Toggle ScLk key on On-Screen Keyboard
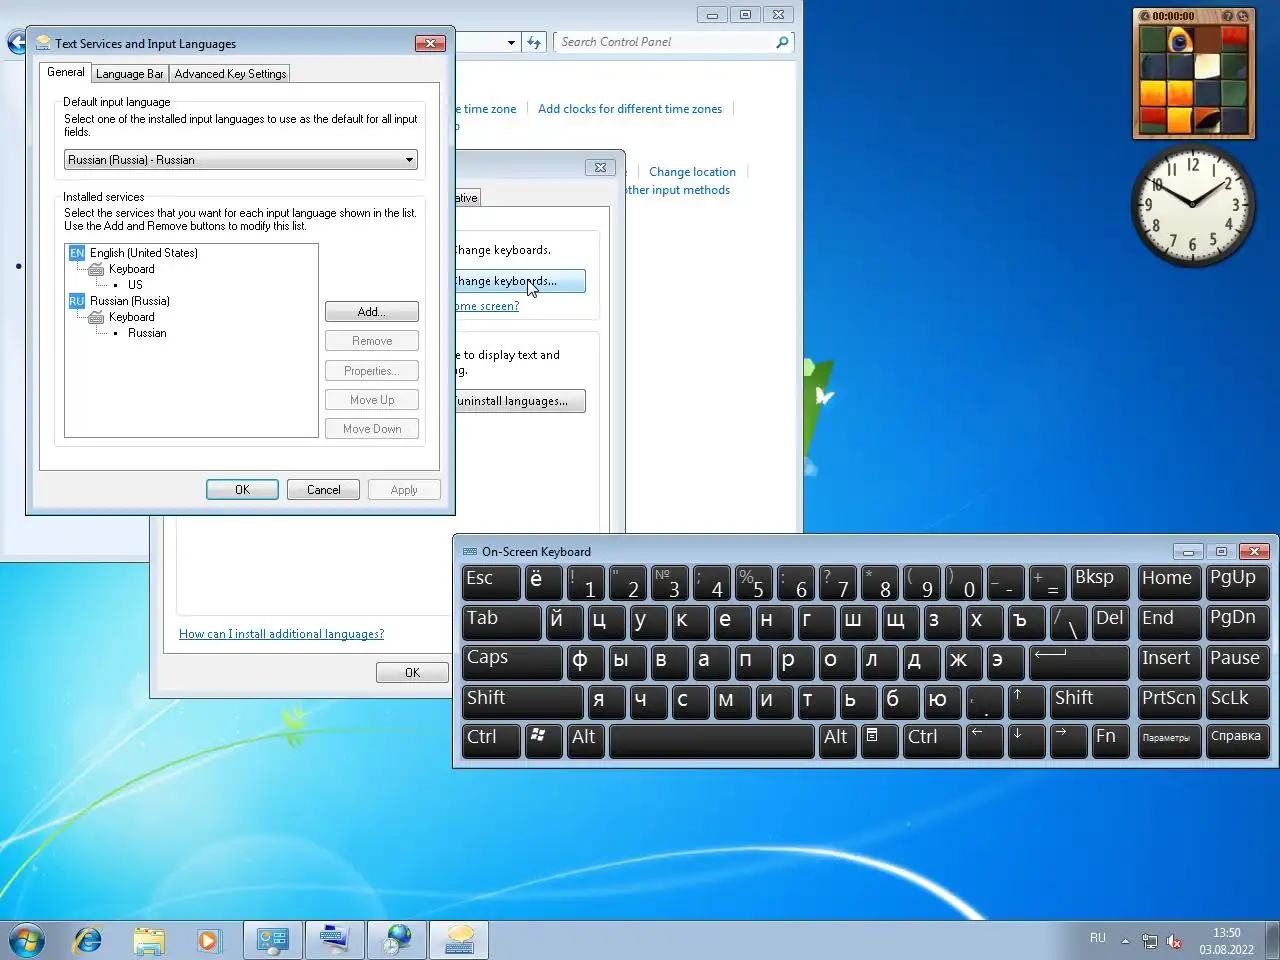The height and width of the screenshot is (960, 1280). click(x=1237, y=701)
